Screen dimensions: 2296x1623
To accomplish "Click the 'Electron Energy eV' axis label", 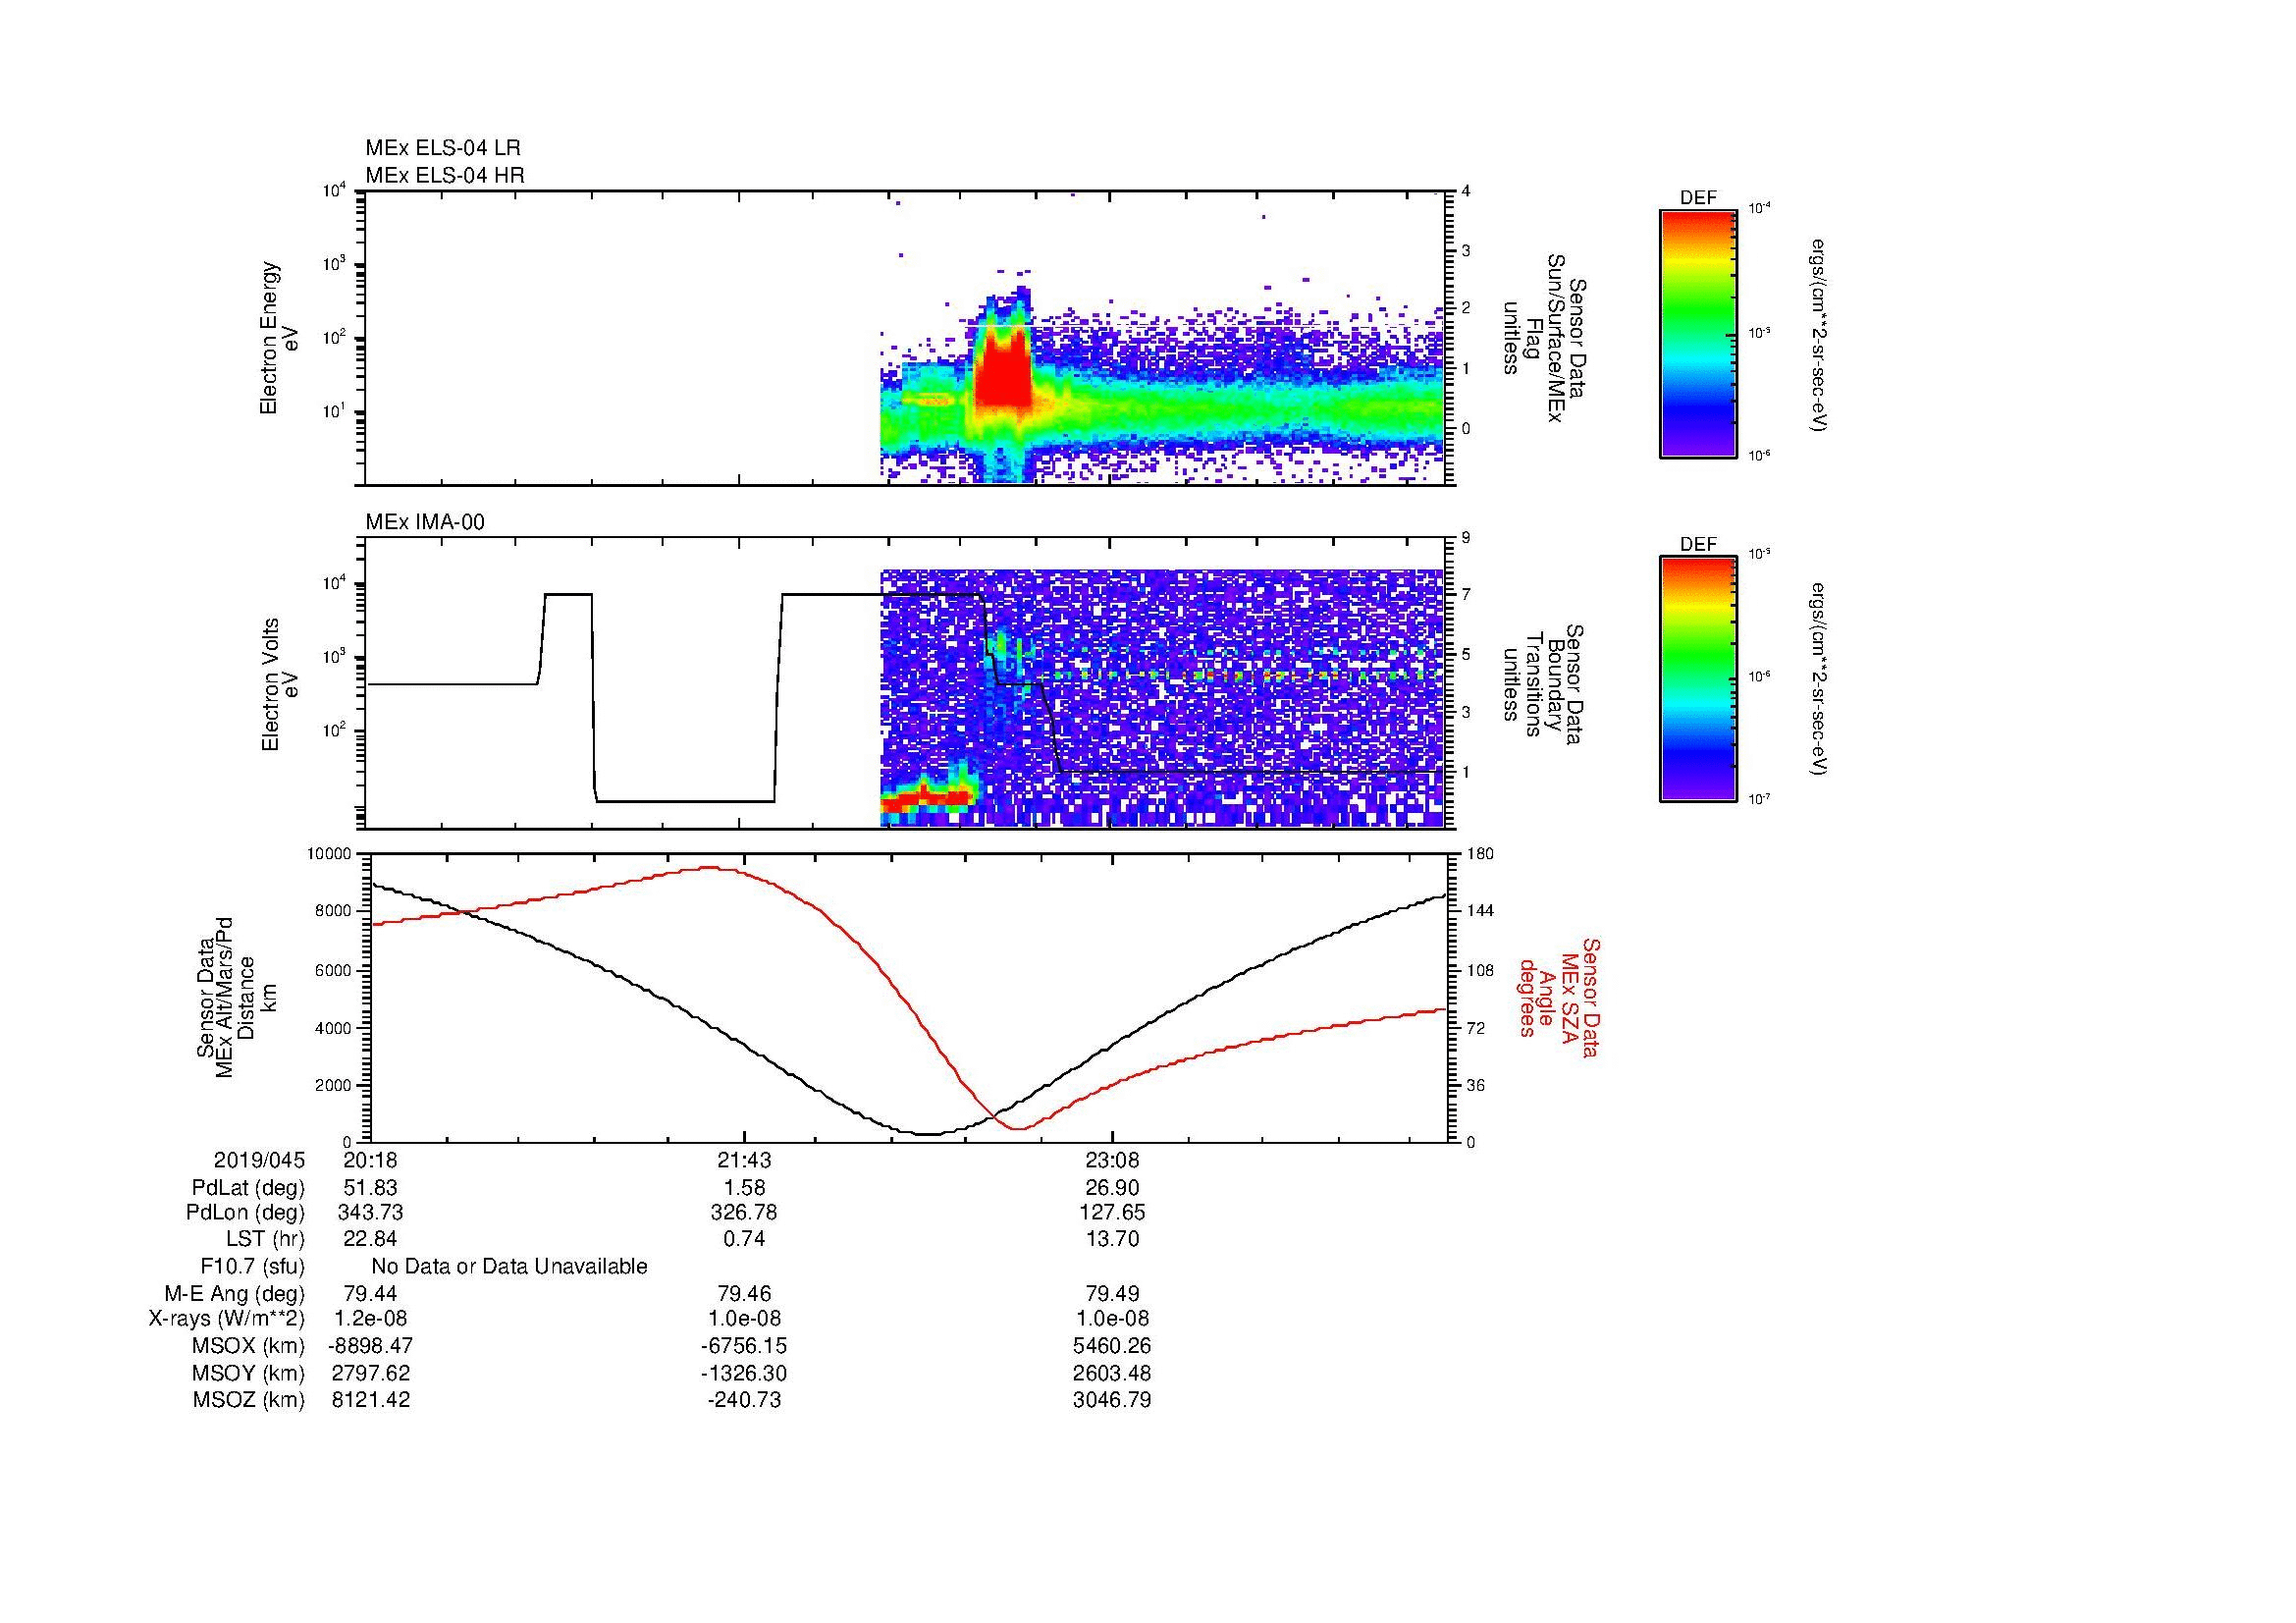I will click(279, 338).
